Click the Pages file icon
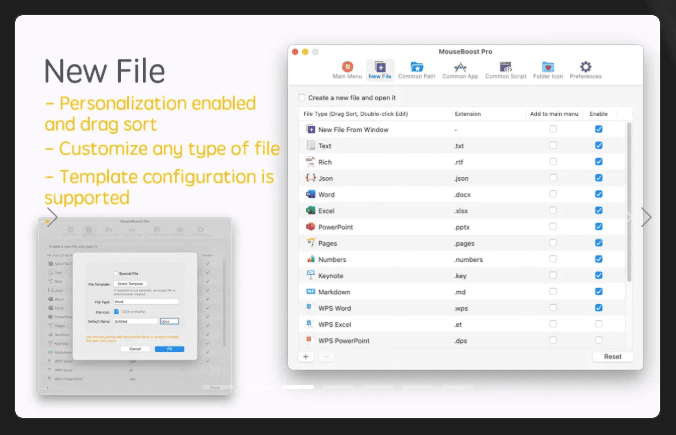The image size is (676, 435). pos(310,243)
